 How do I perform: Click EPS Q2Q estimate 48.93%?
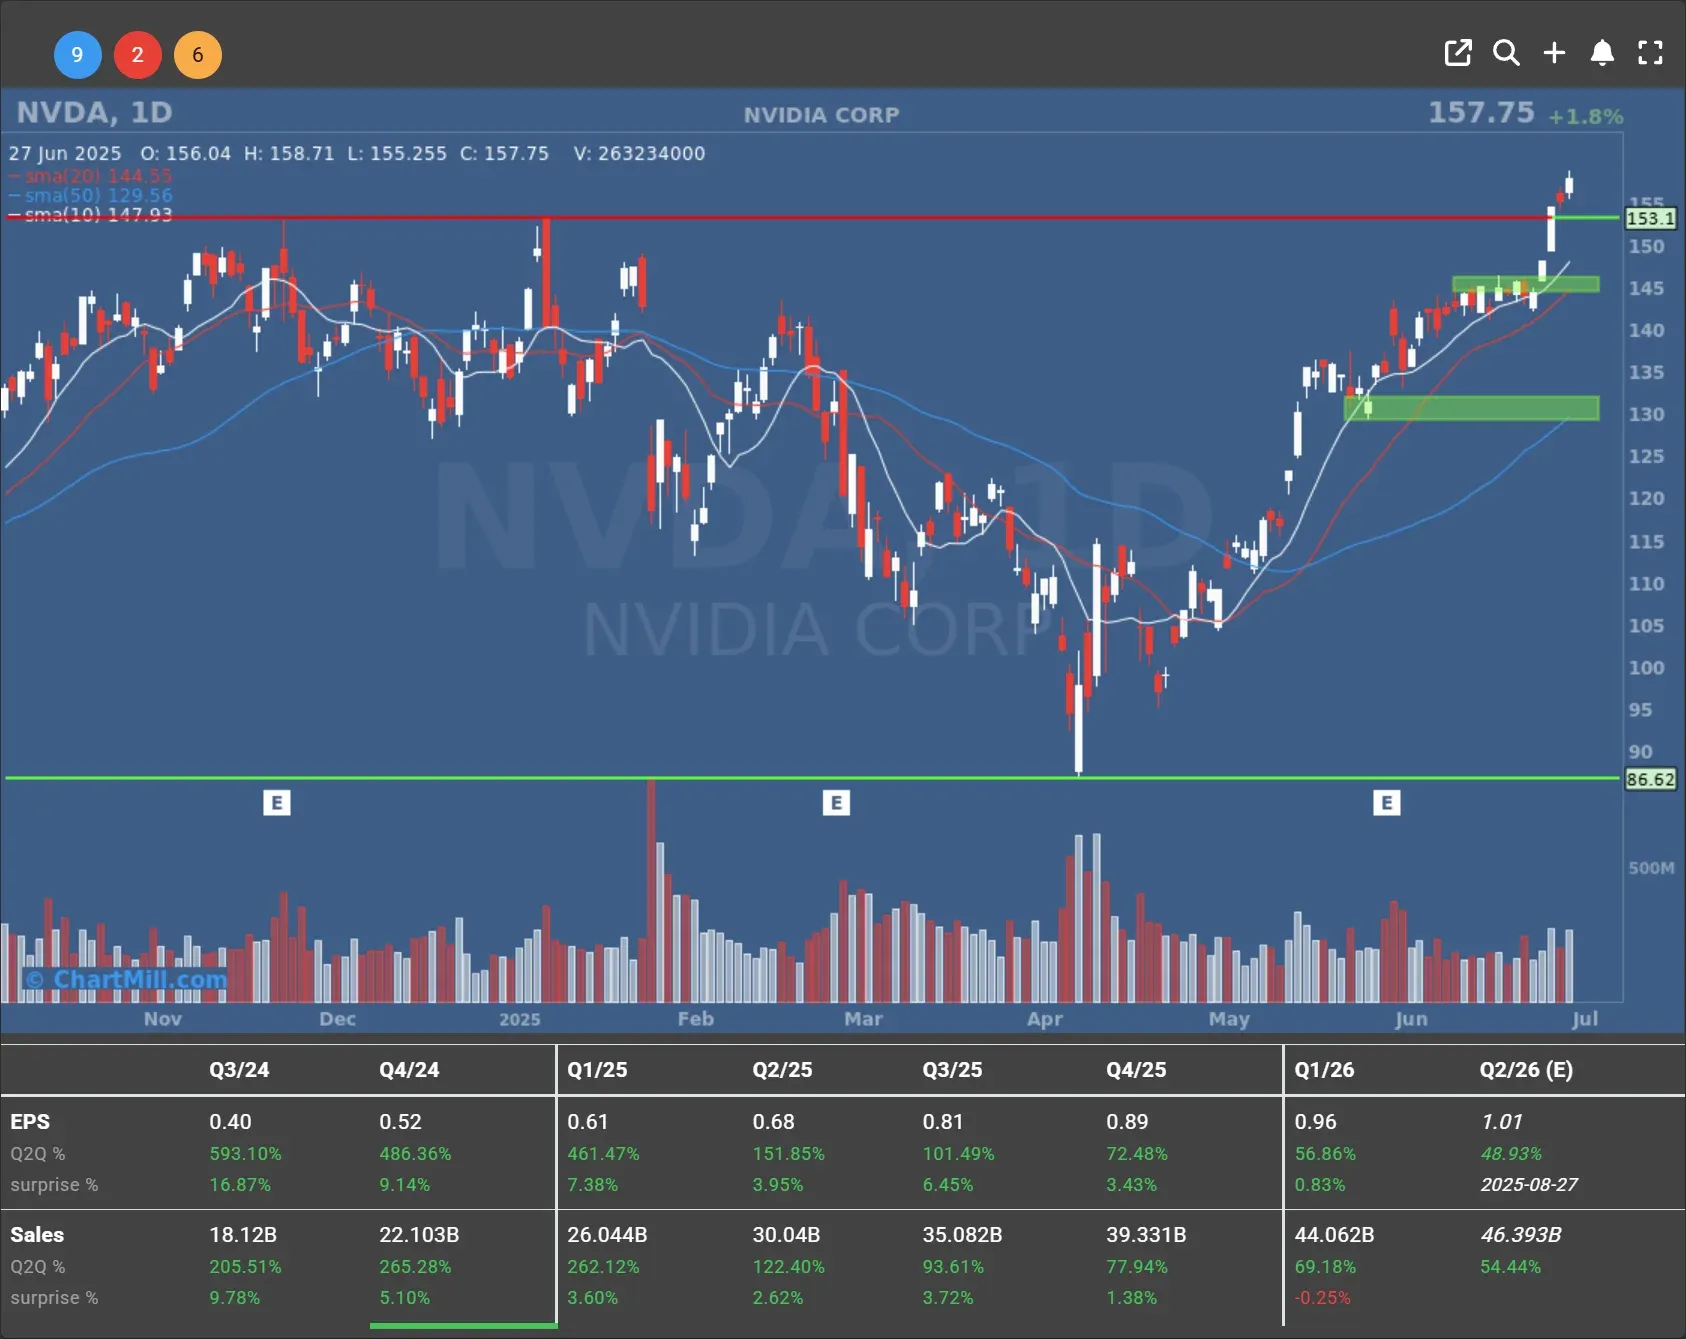1511,1154
